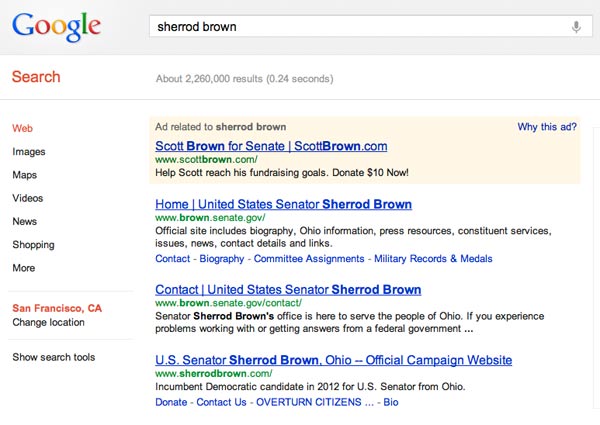Screen dimensions: 600x425
Task: Select the Images search category
Action: (29, 152)
